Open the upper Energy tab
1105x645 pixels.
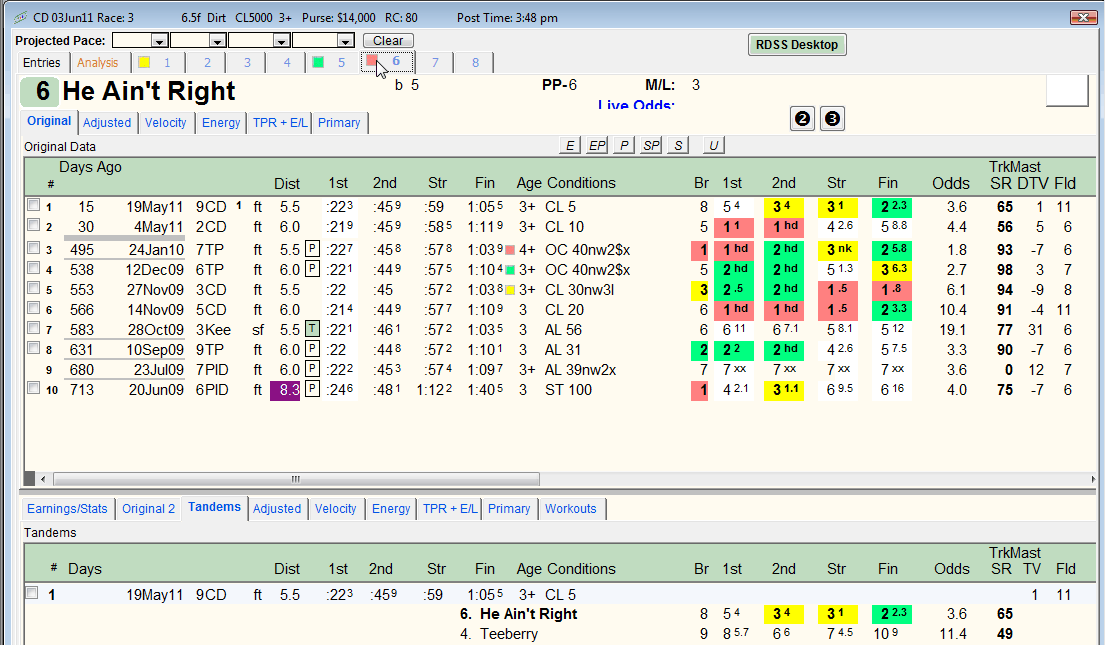[x=221, y=123]
